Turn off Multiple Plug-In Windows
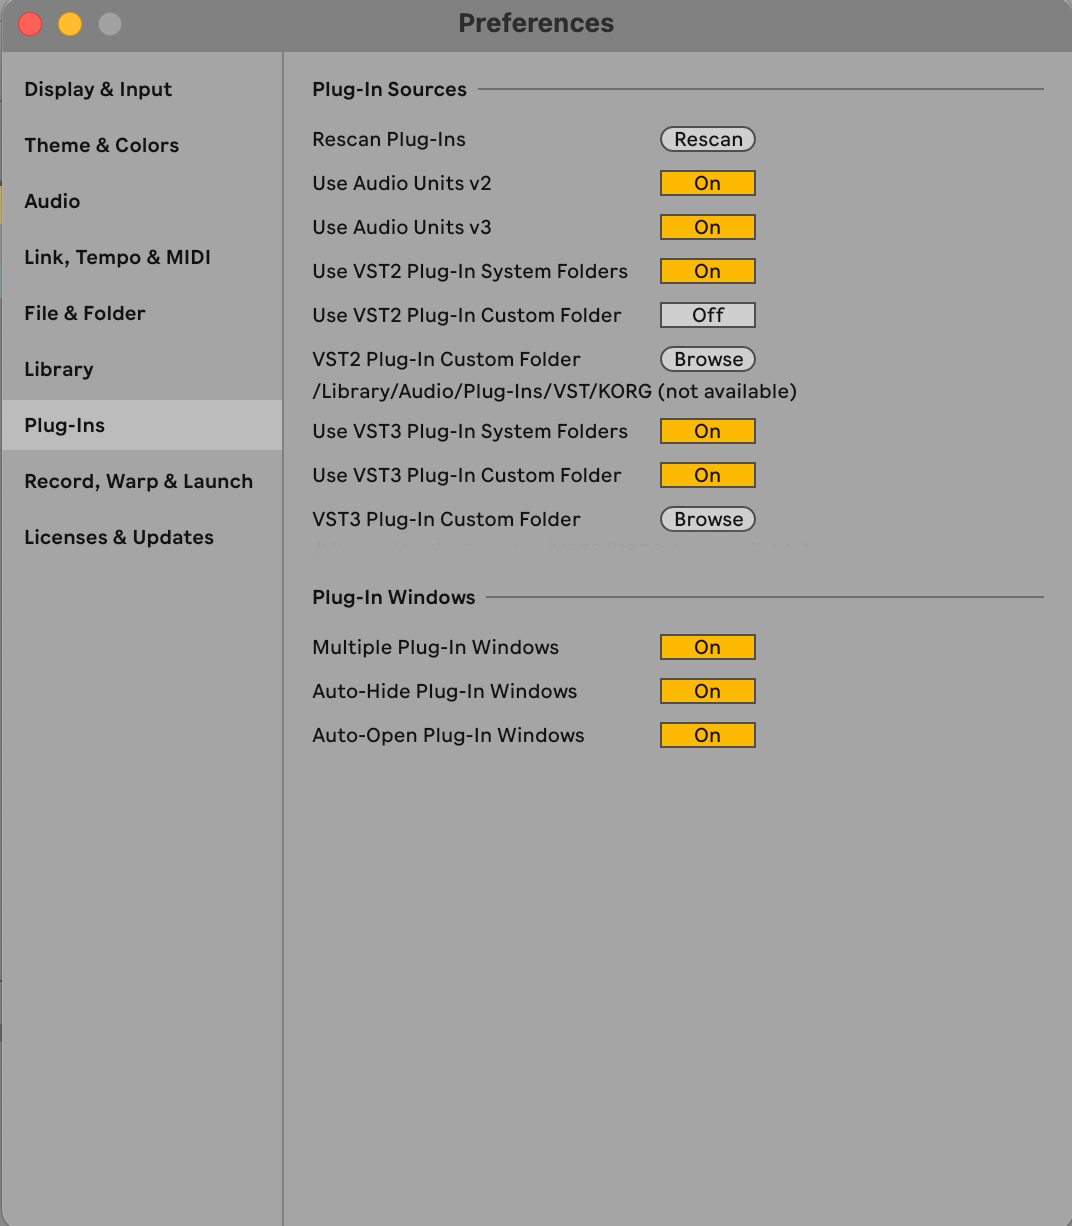 pos(707,647)
